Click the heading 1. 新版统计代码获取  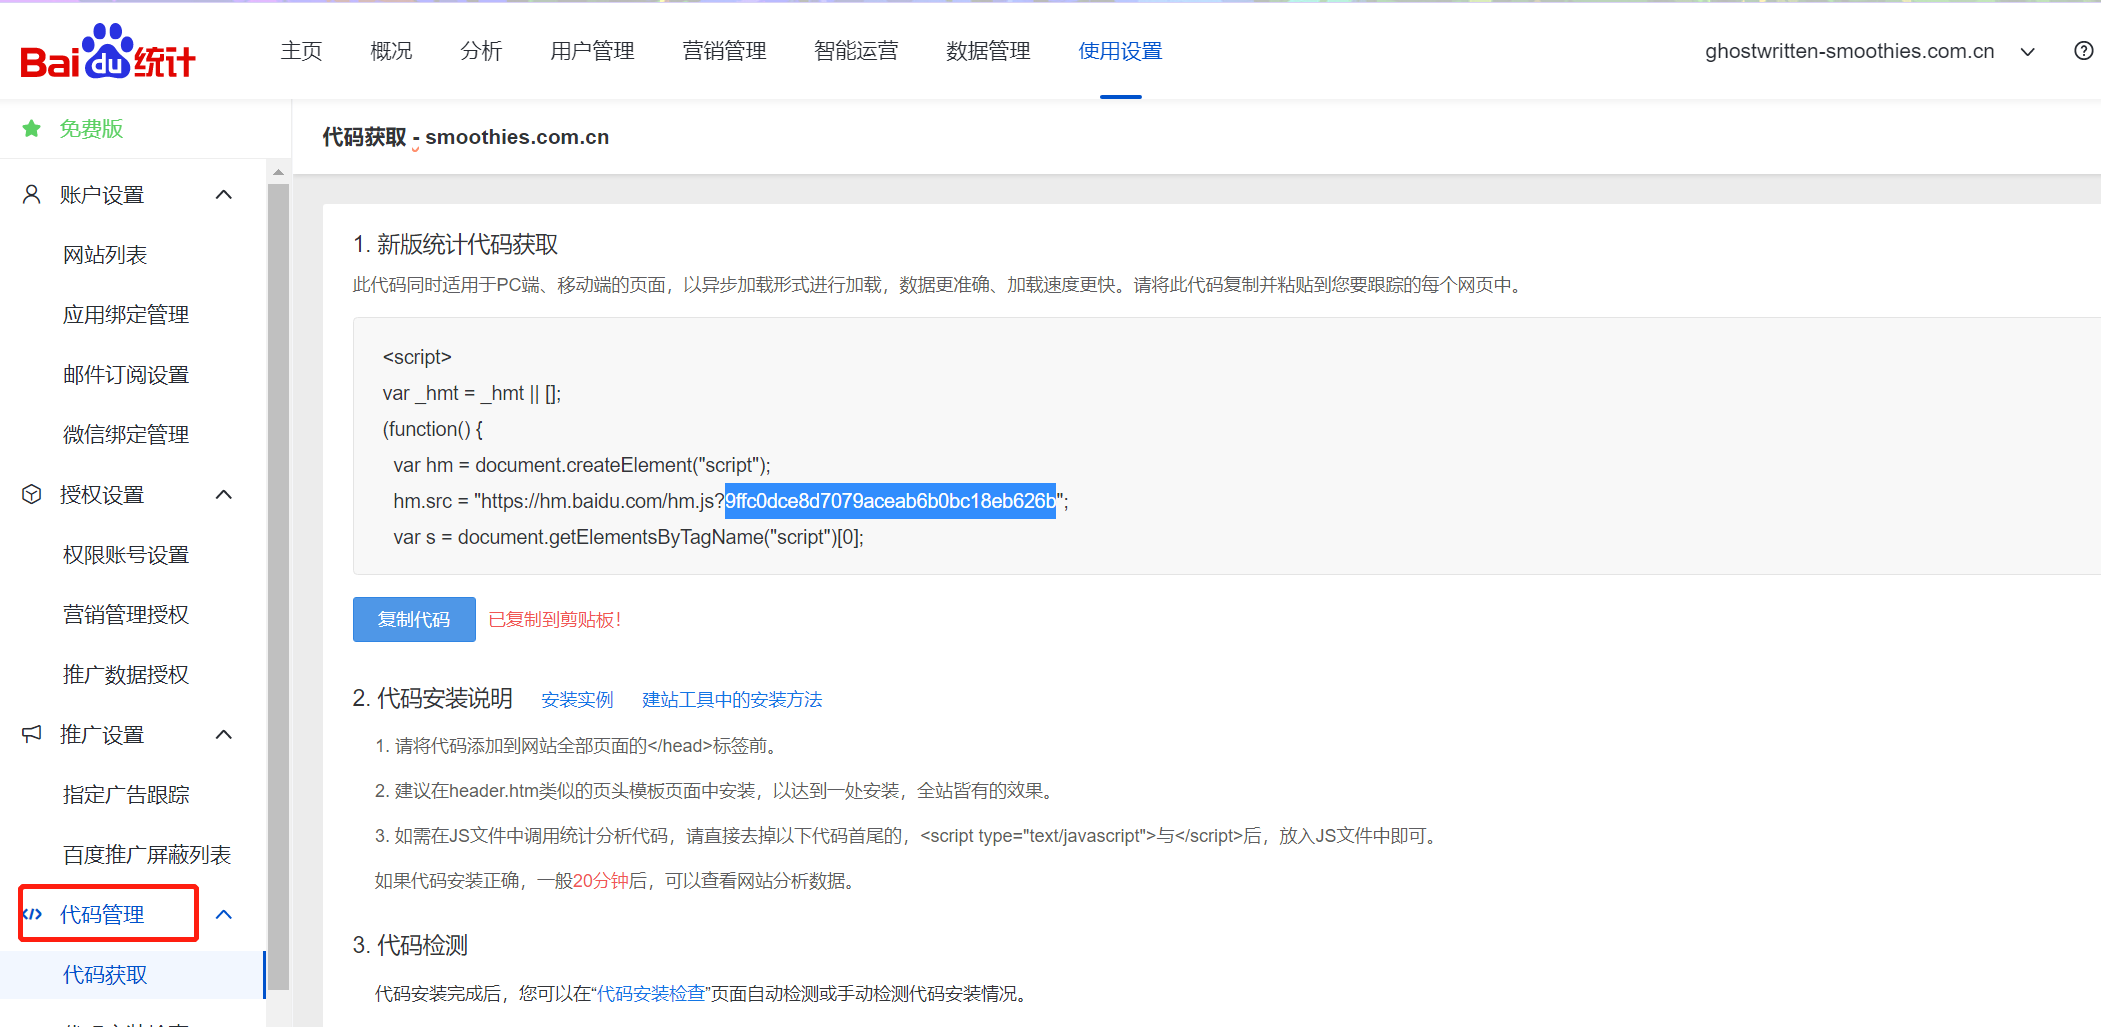point(455,245)
